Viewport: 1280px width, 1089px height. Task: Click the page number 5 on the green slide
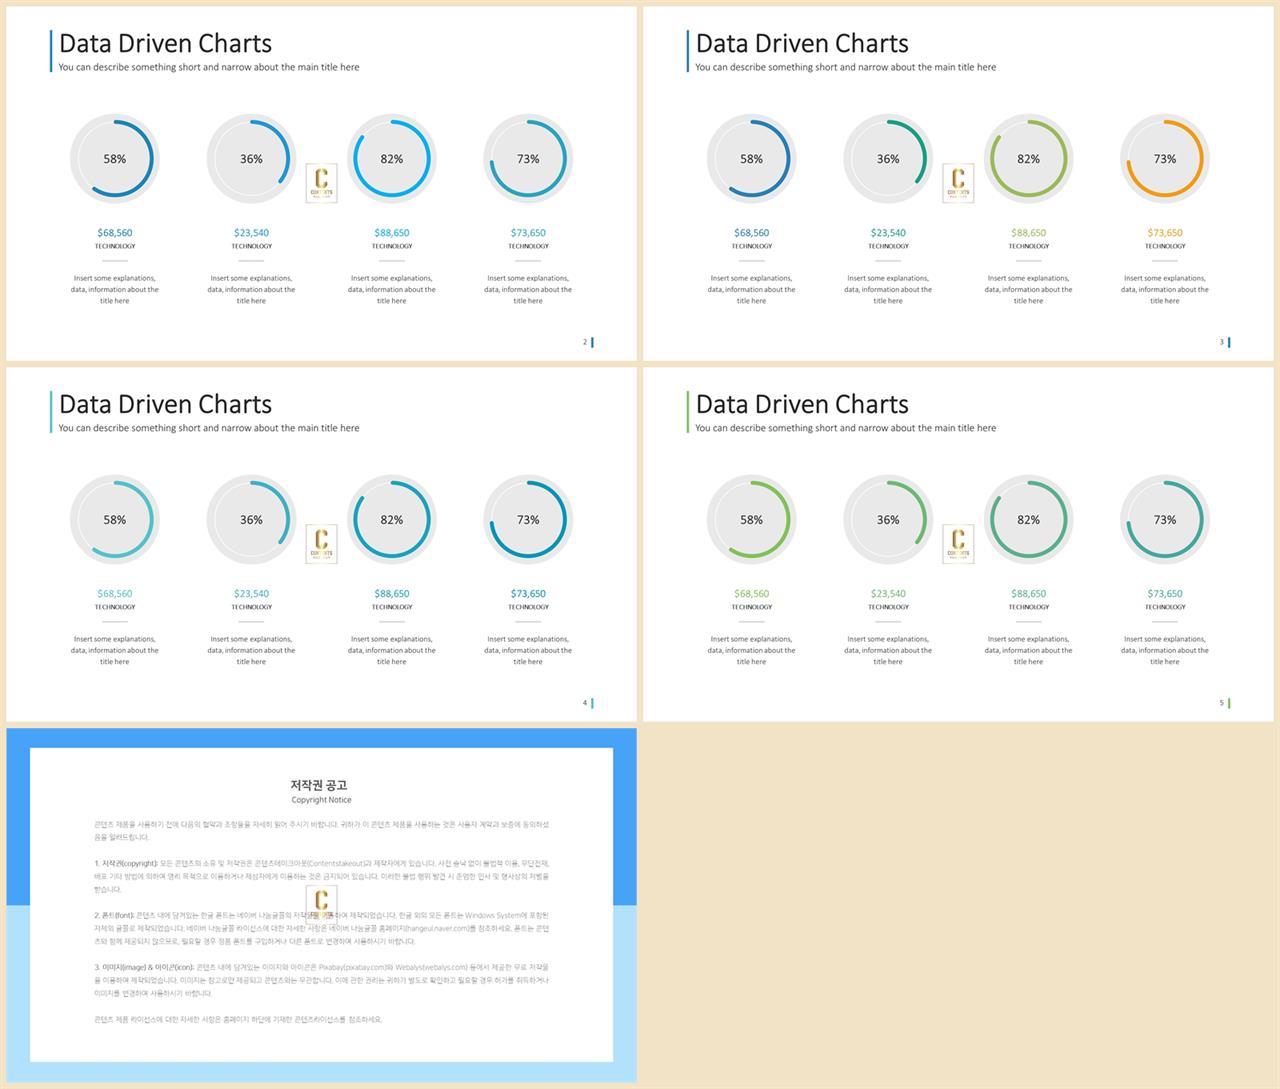[1221, 703]
